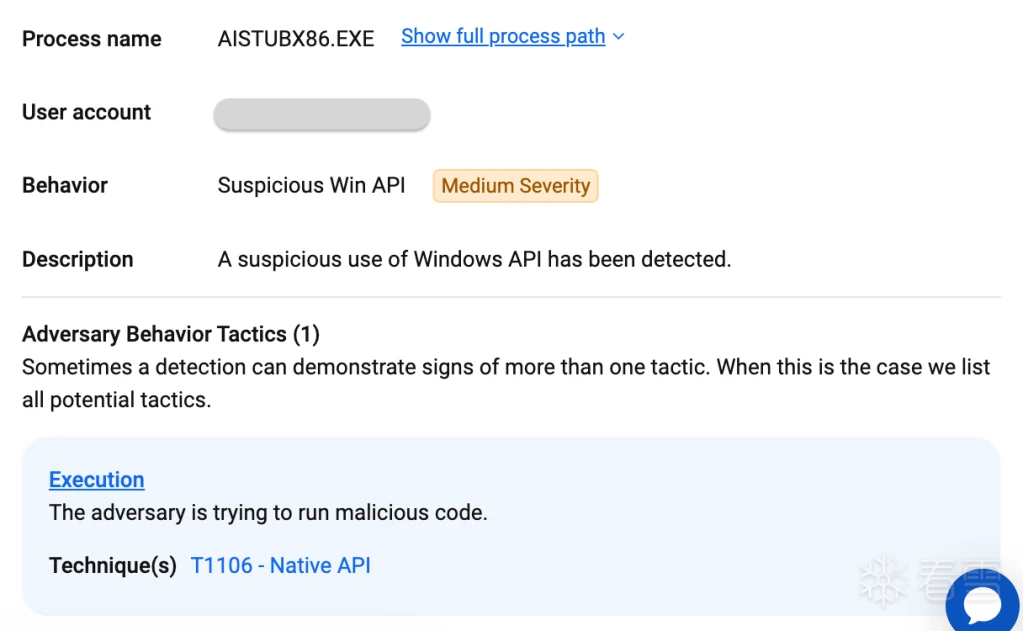Select the Adversary Behavior Tactics (1) heading
This screenshot has width=1023, height=631.
(x=171, y=334)
